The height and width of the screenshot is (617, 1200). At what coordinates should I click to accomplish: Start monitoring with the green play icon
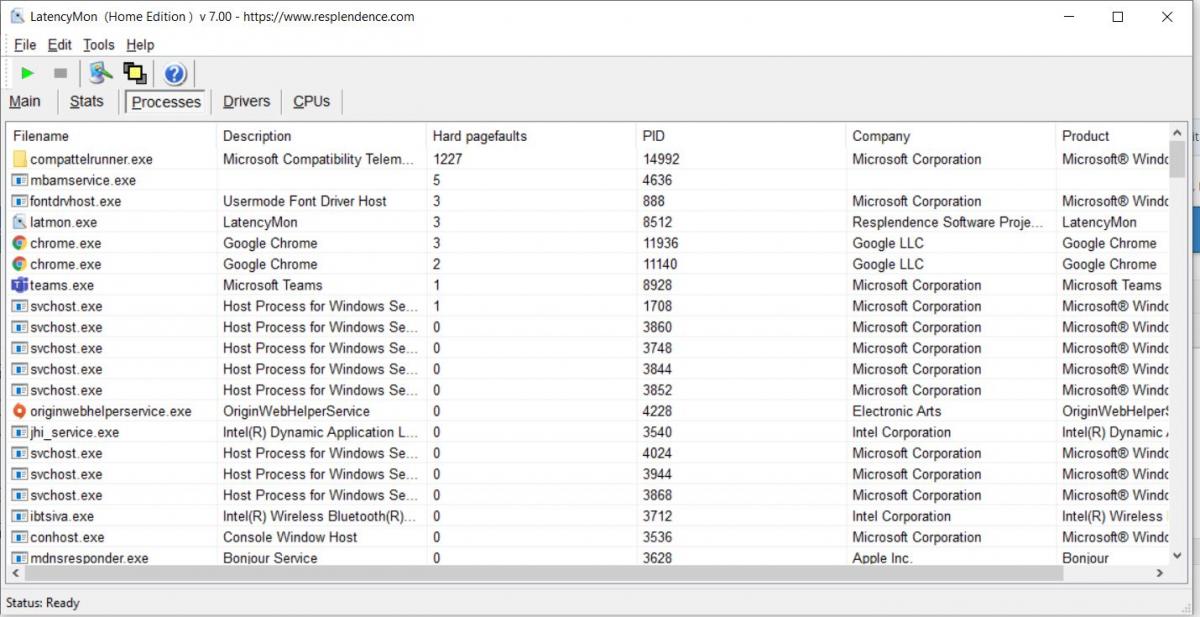coord(27,73)
